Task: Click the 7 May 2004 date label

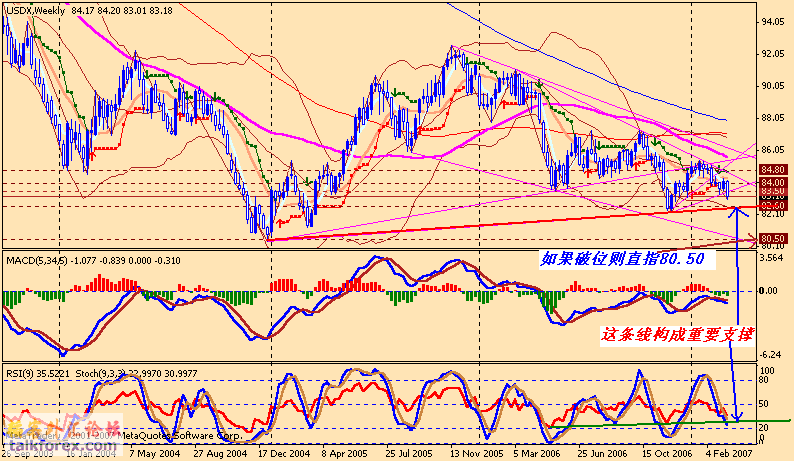Action: point(154,453)
